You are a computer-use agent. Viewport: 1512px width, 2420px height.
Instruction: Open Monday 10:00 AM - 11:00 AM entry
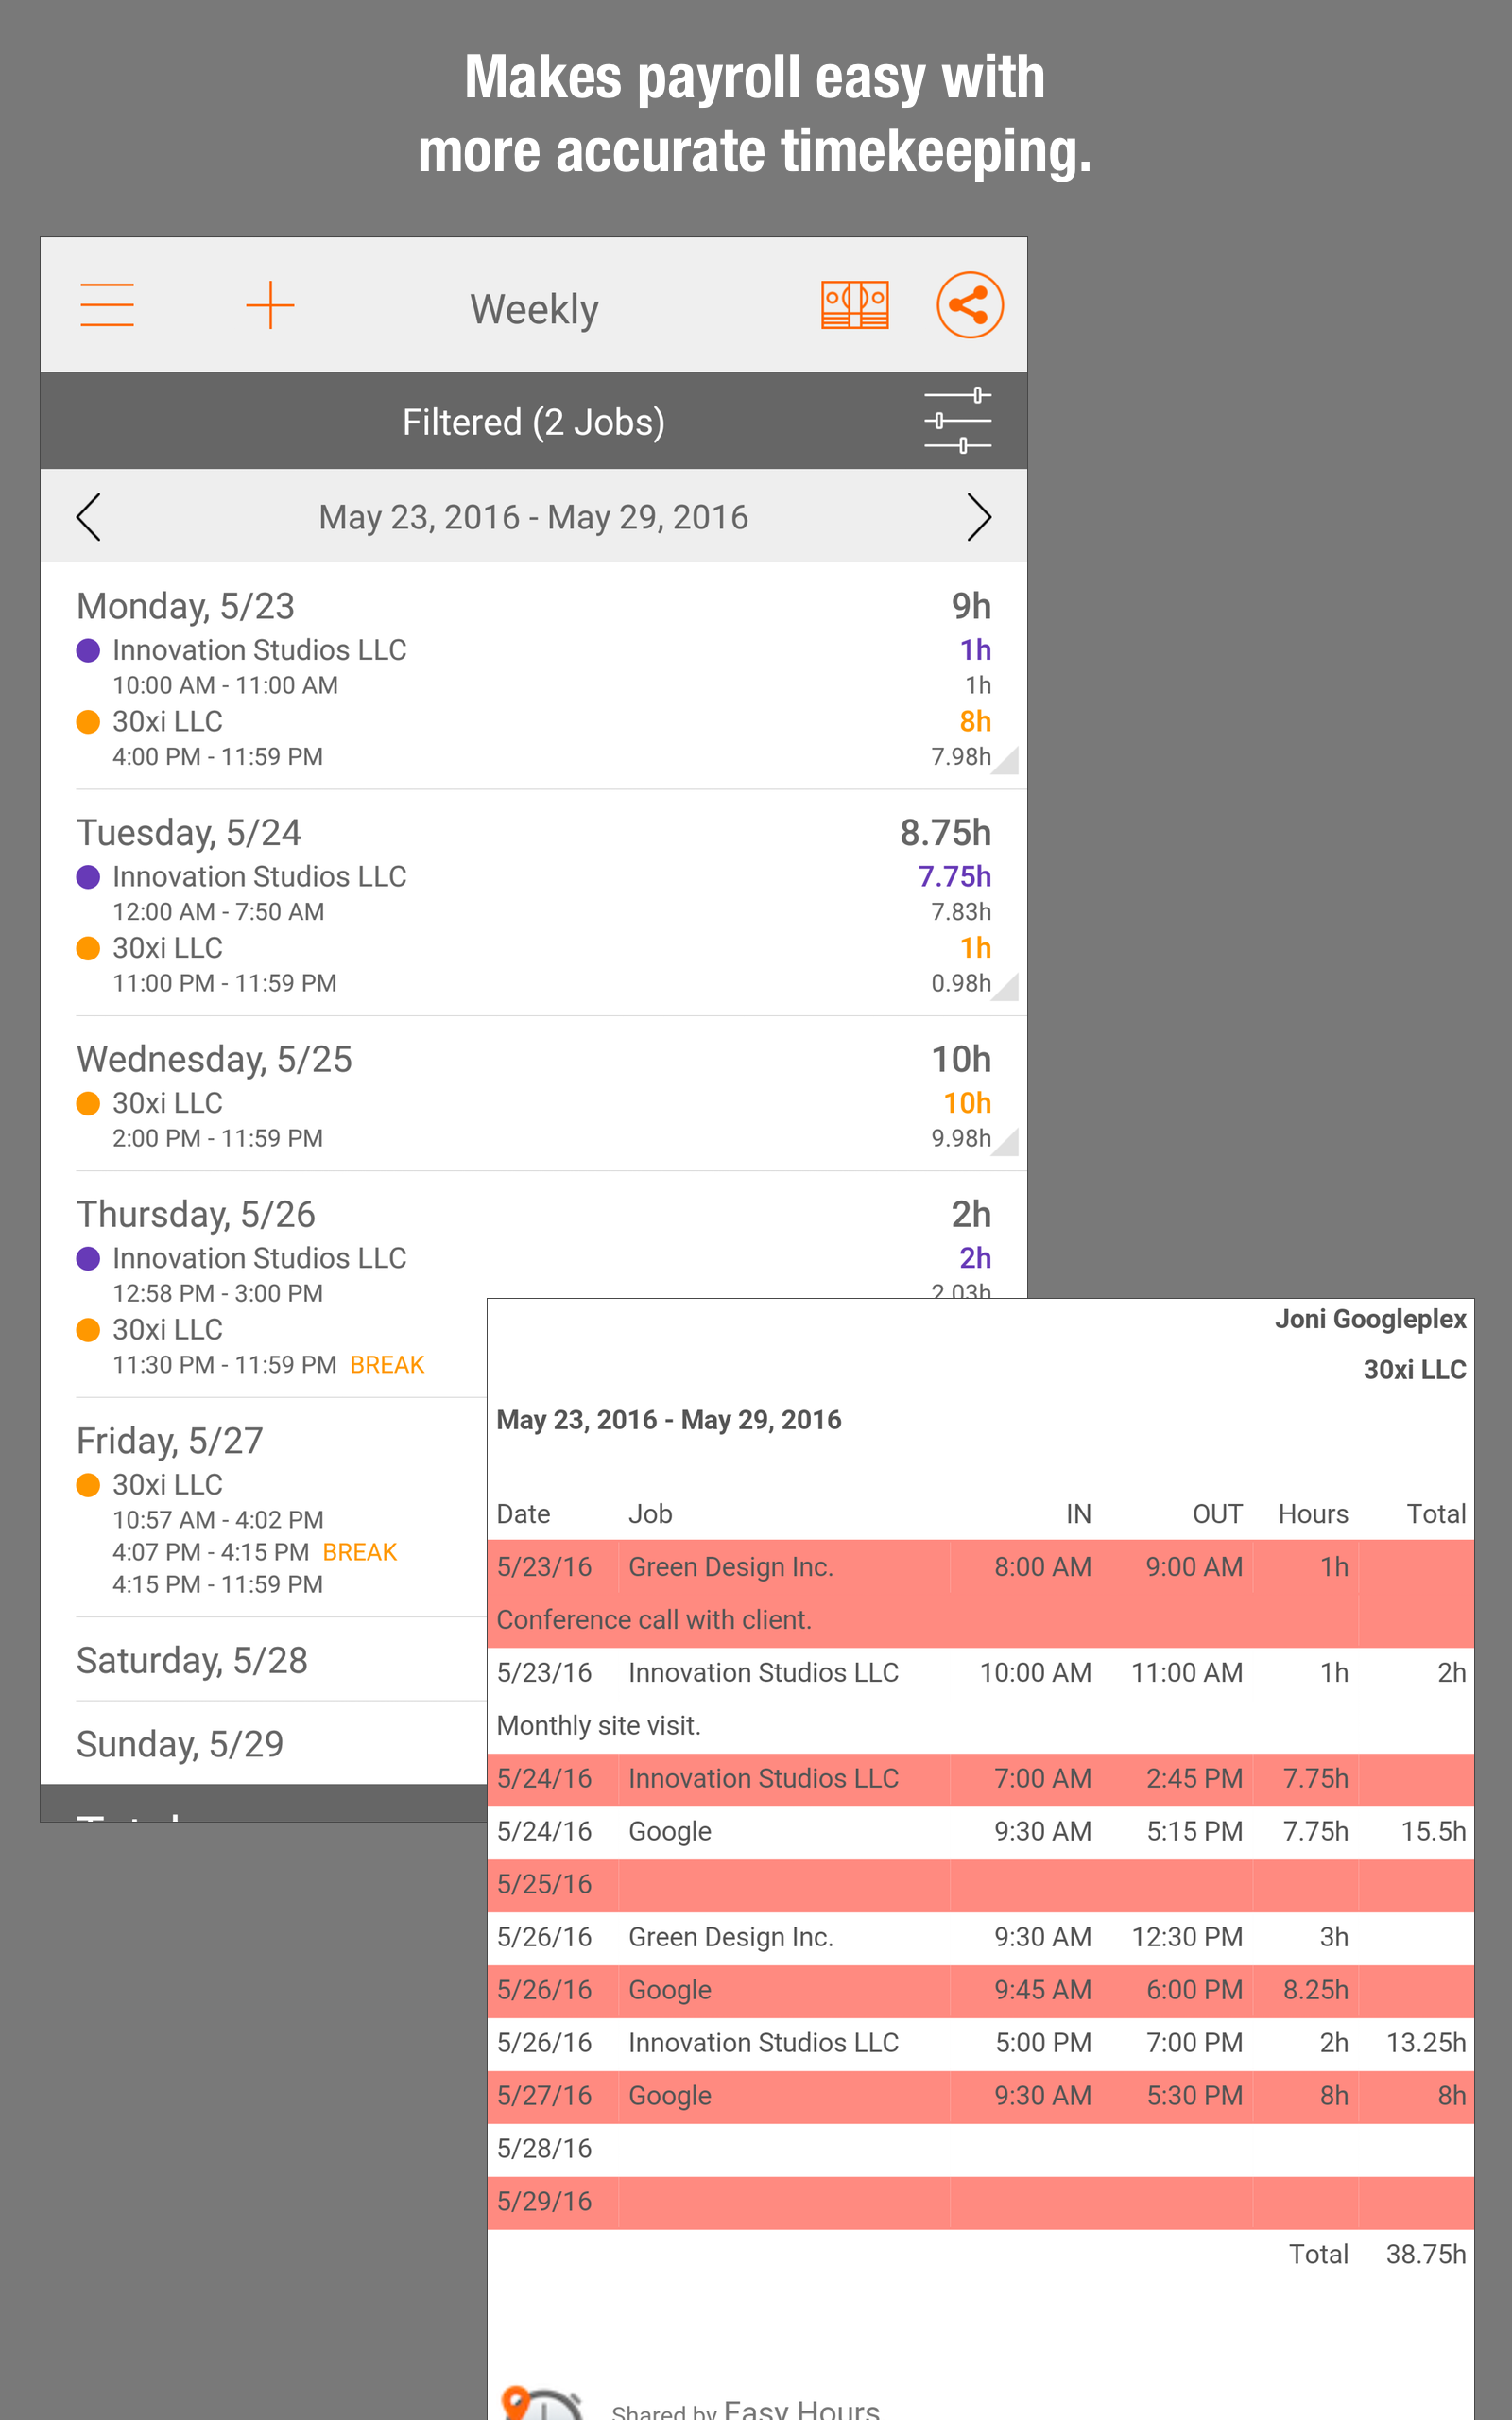click(x=225, y=685)
